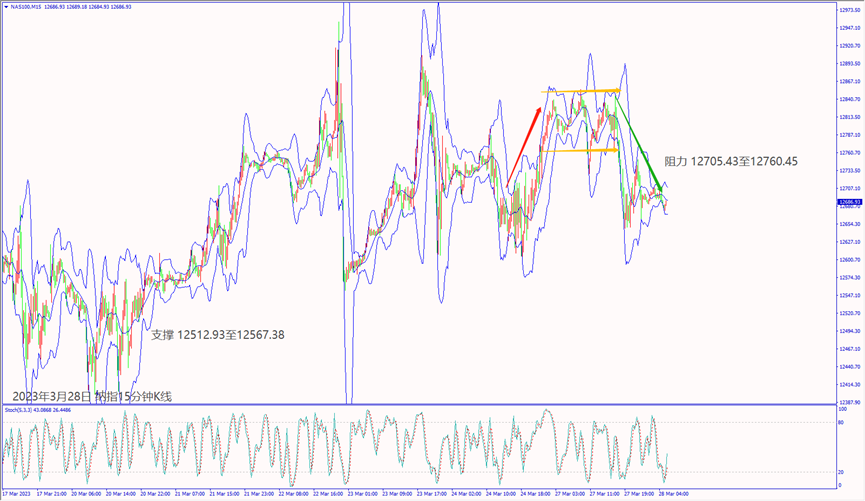
Task: Click the upper orange horizontal line
Action: click(581, 92)
